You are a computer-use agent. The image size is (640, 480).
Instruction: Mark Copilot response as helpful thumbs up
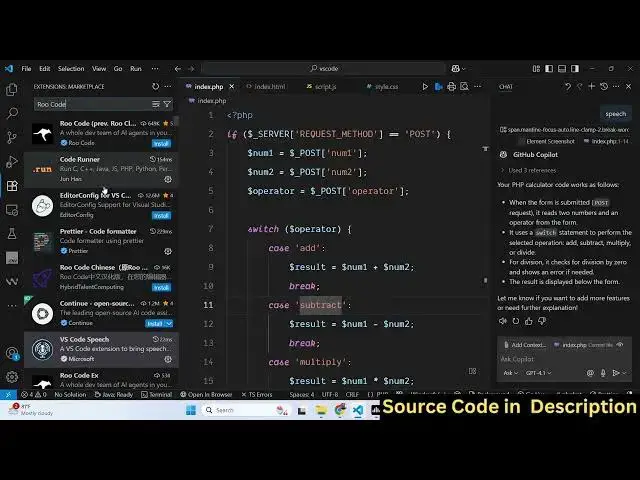click(x=529, y=321)
